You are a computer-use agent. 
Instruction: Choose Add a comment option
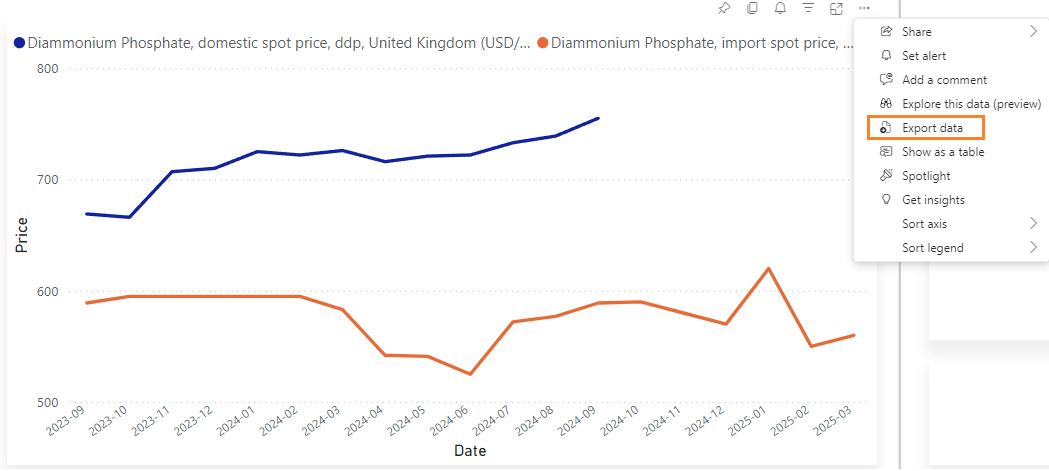(x=944, y=80)
